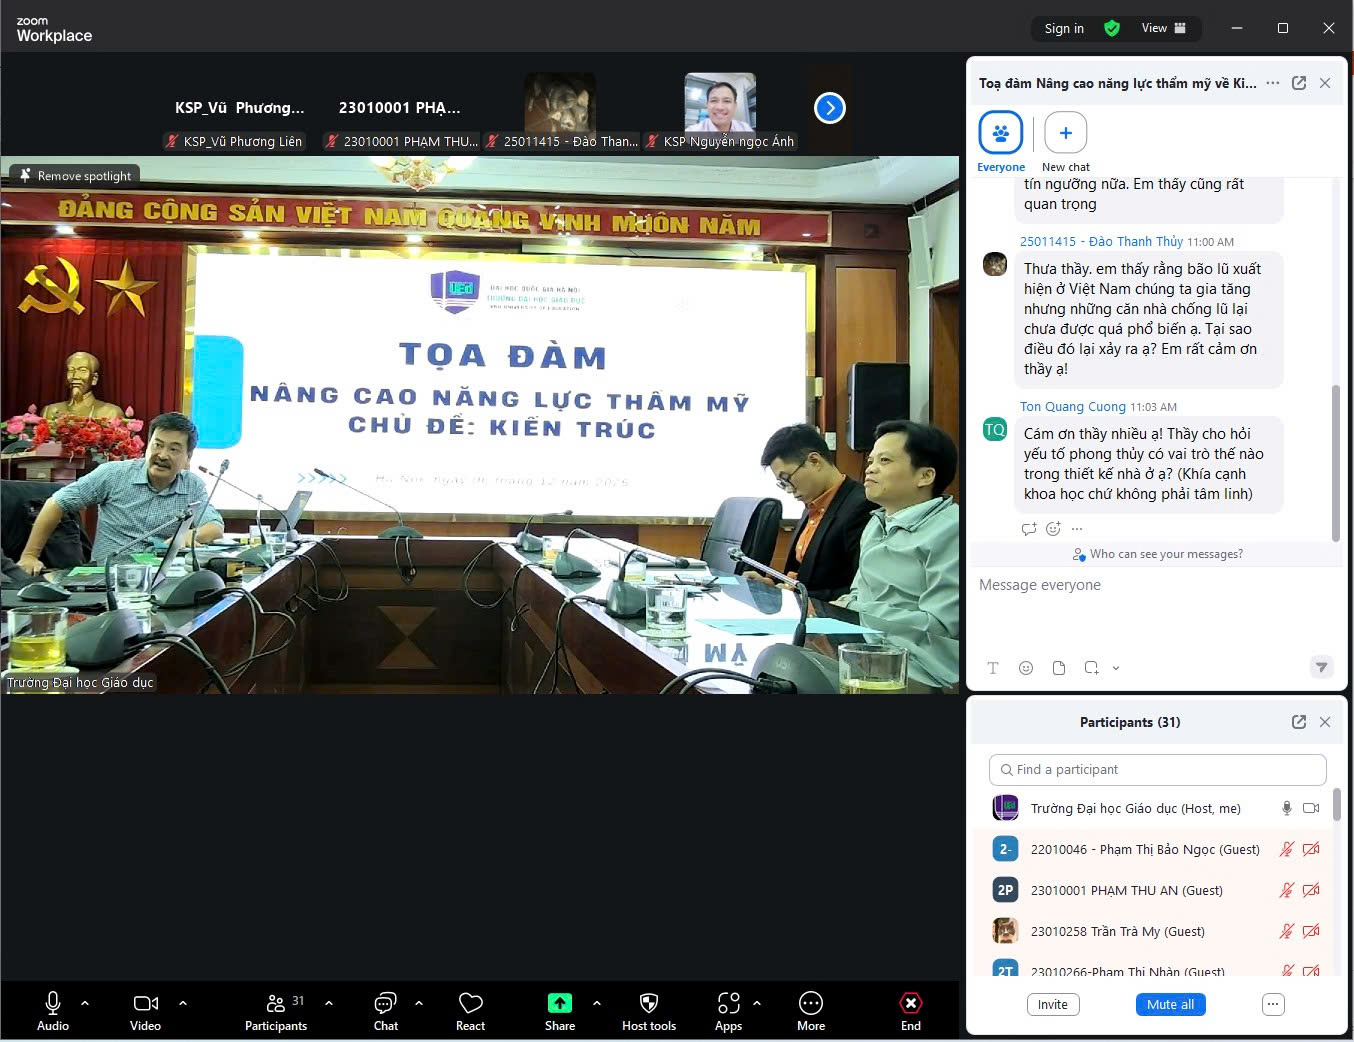Pop out the chat panel window
Screen dimensions: 1354x1042
(x=1299, y=83)
